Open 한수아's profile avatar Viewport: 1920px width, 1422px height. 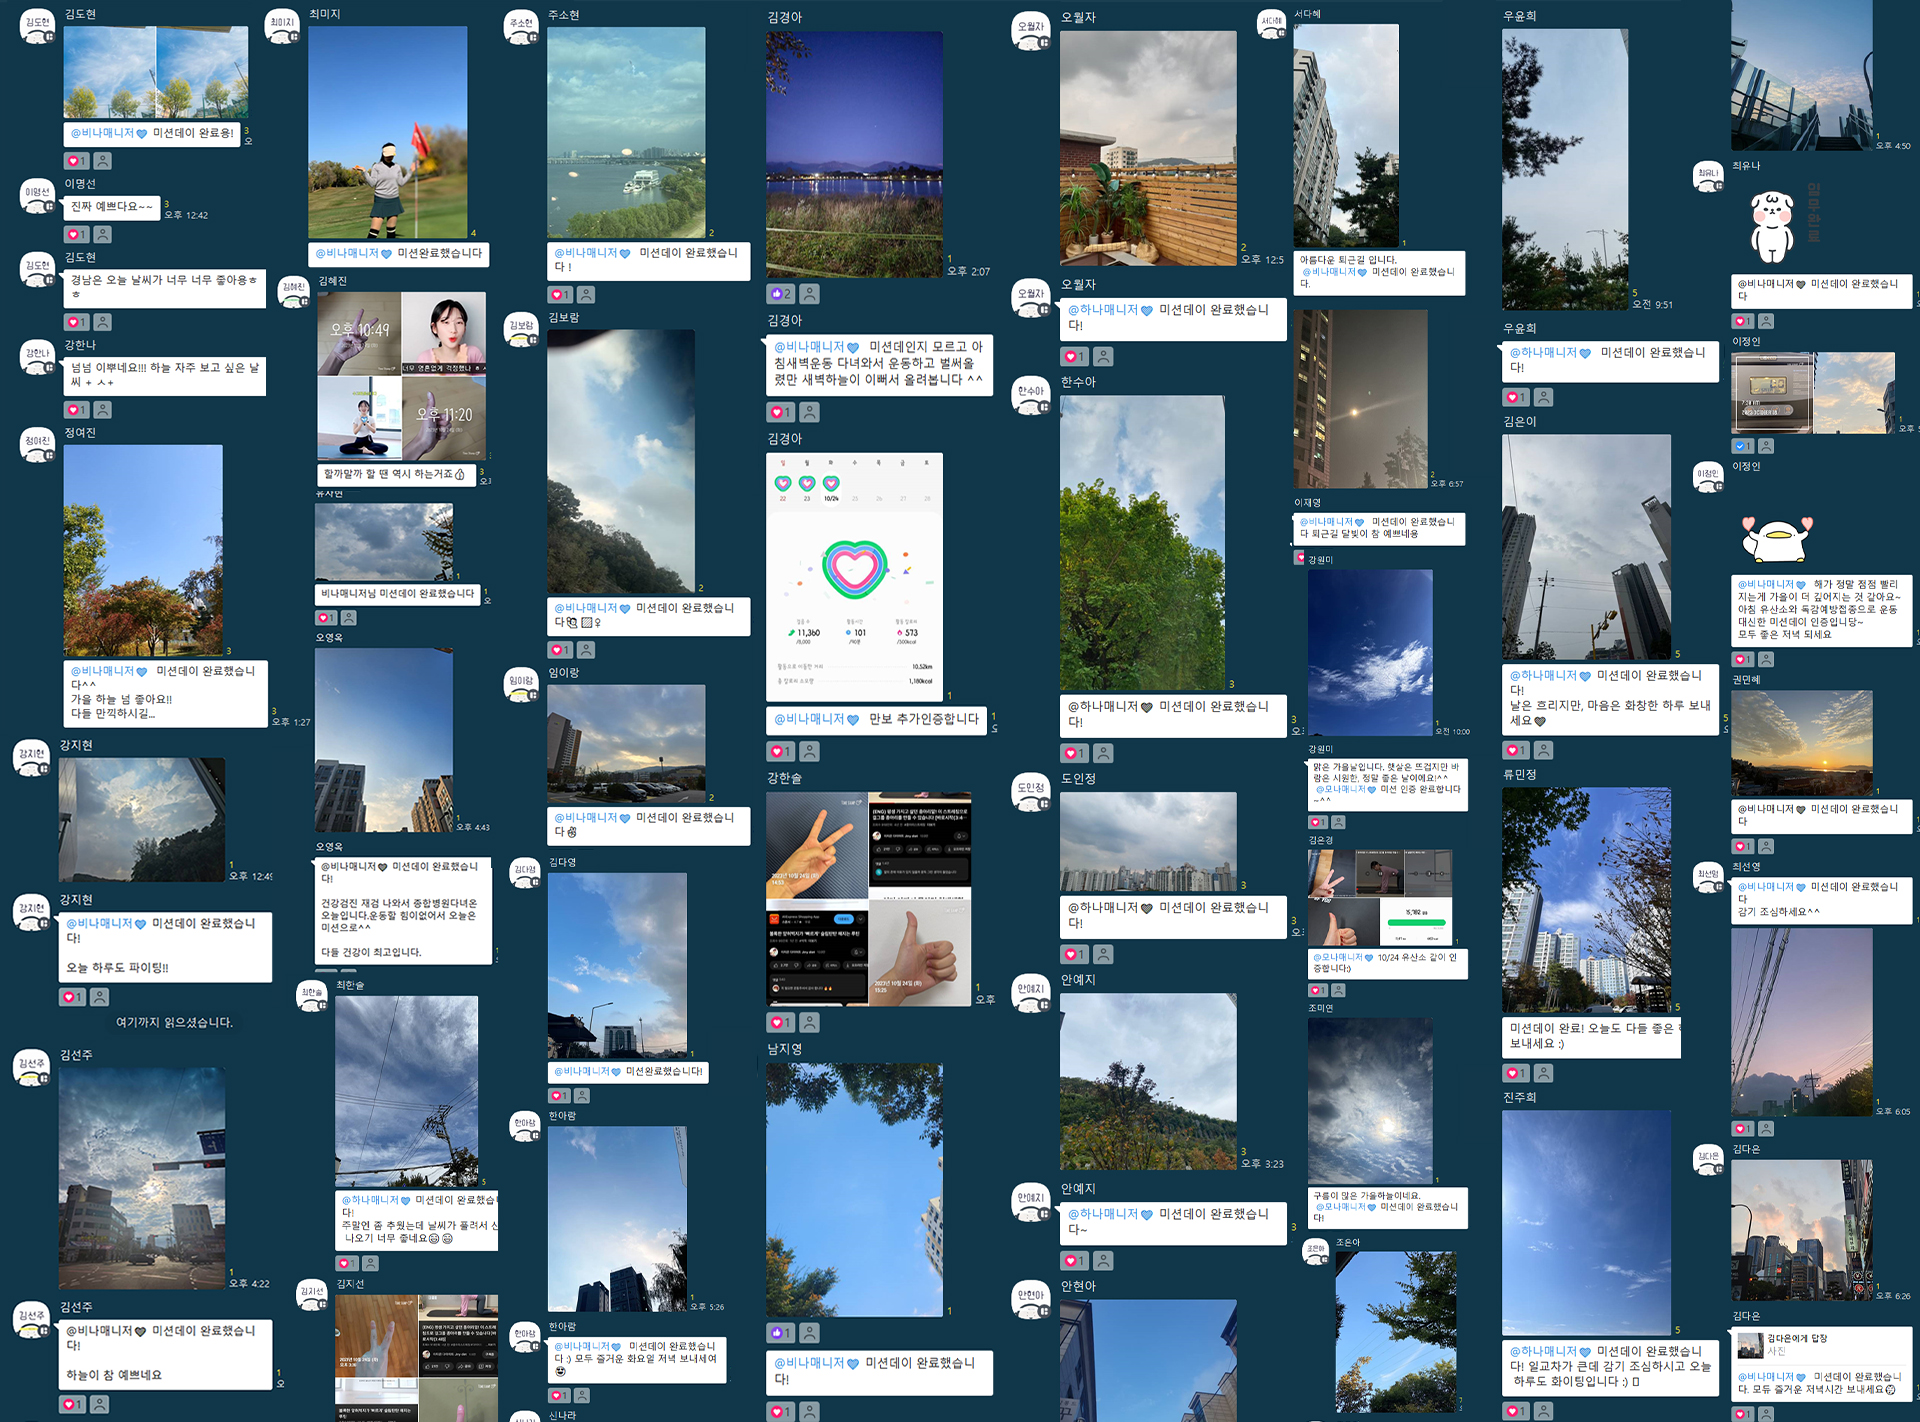click(1030, 395)
